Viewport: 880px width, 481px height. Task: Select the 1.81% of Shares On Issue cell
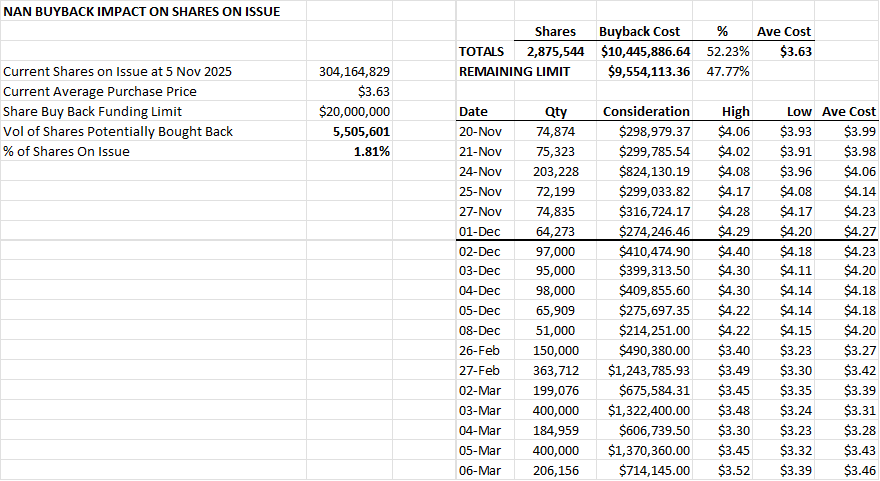(x=371, y=152)
